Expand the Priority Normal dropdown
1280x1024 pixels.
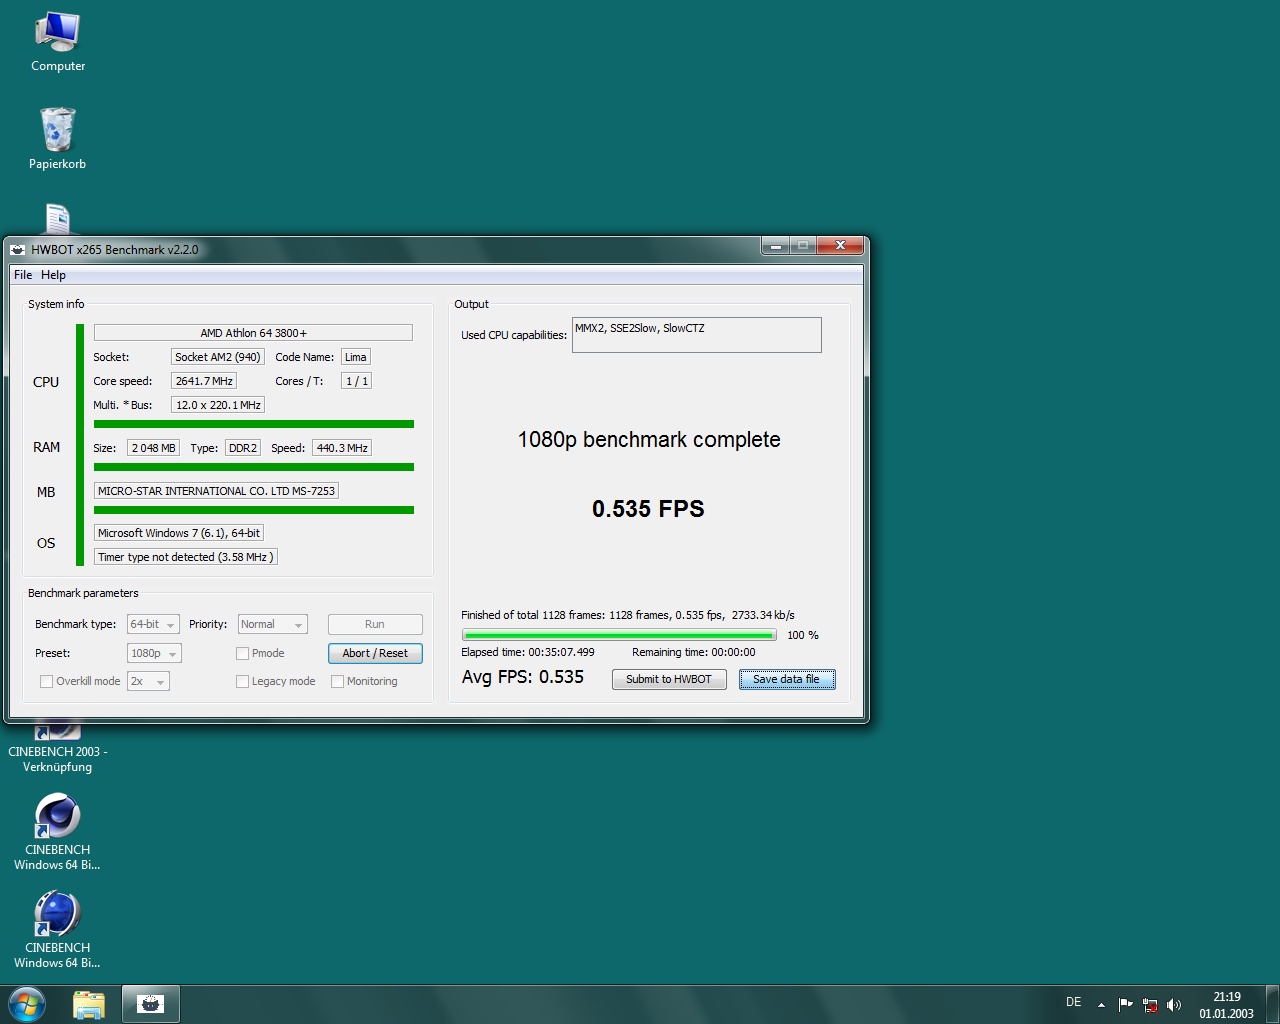(272, 624)
